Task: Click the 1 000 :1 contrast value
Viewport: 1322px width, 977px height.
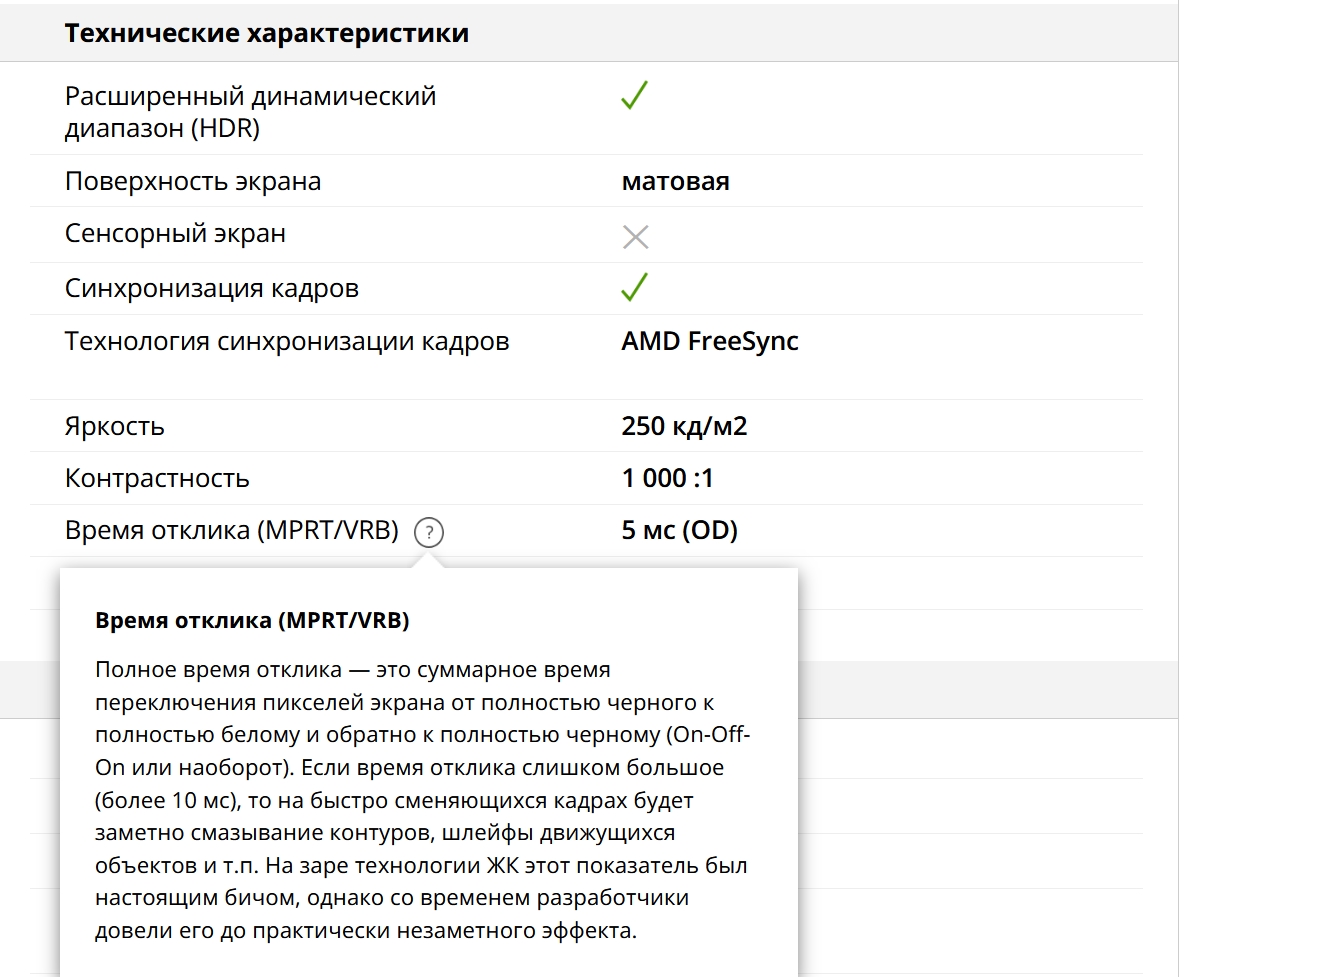Action: tap(667, 478)
